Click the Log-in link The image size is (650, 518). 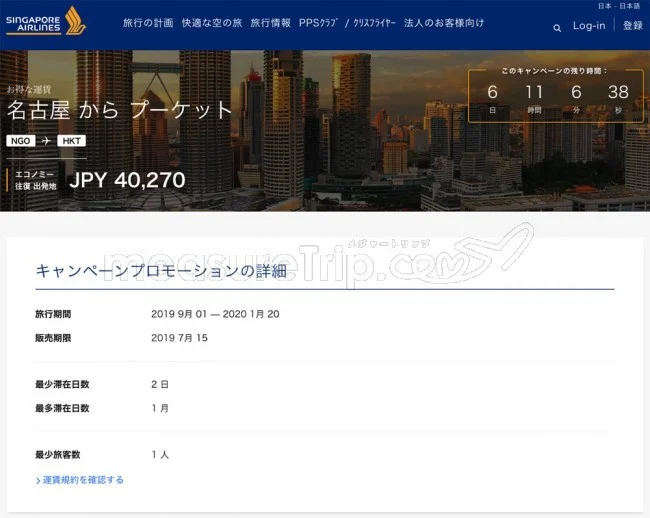point(589,26)
